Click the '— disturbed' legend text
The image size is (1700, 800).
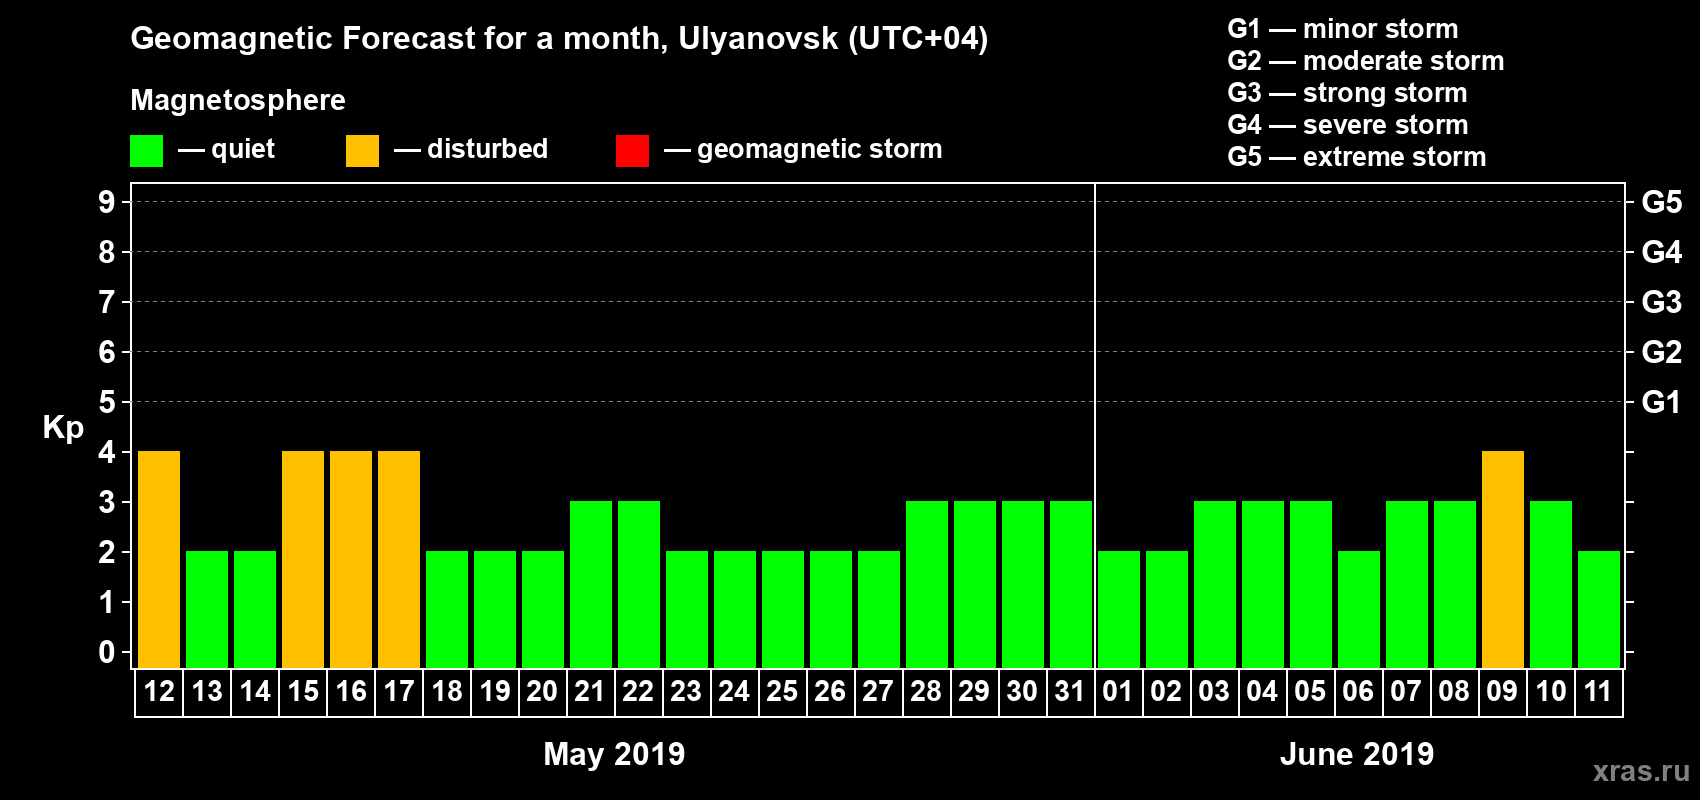click(471, 149)
